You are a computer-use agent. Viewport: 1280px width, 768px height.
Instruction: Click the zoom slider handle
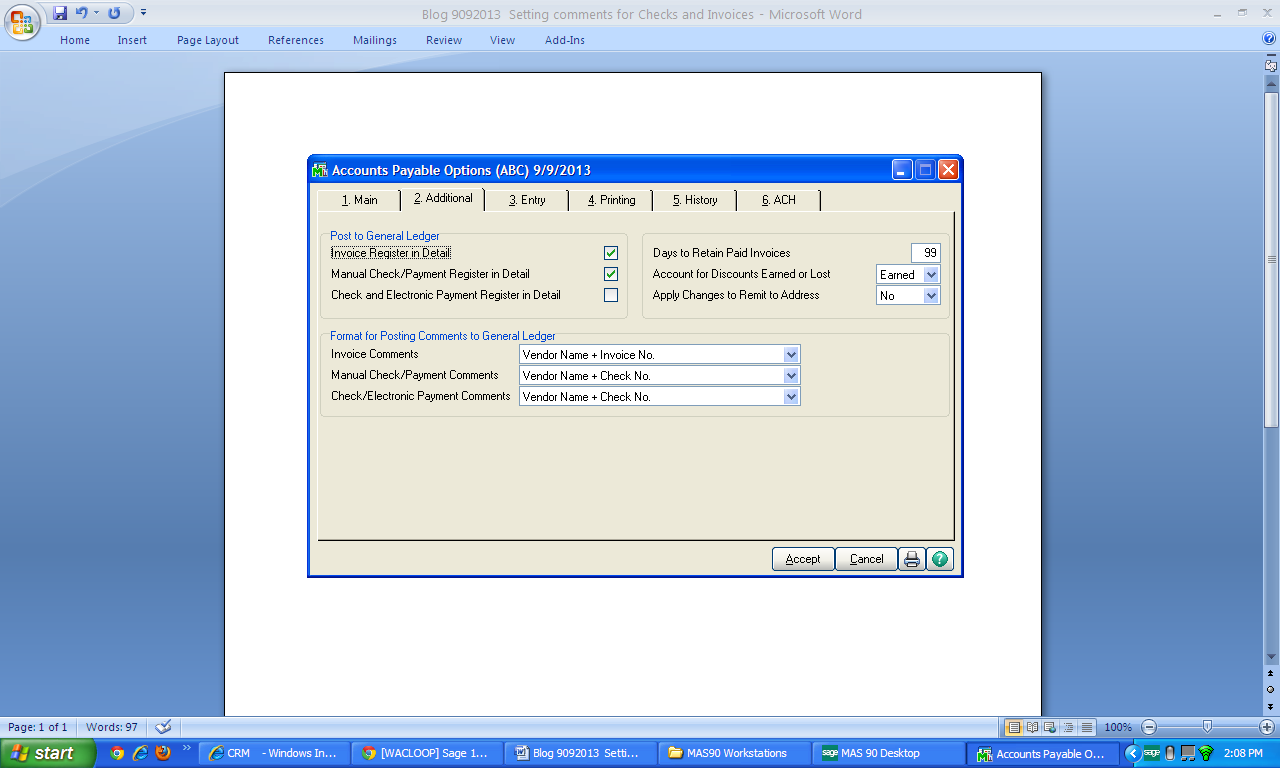click(x=1207, y=727)
